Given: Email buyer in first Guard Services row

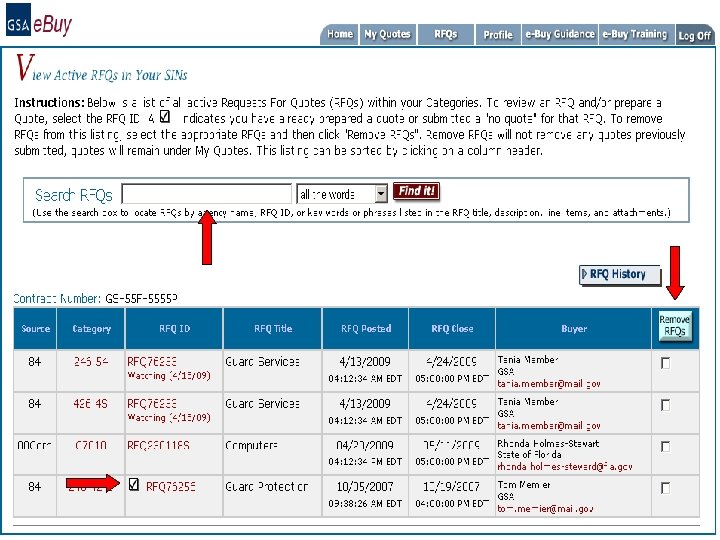Looking at the screenshot, I should [x=549, y=384].
